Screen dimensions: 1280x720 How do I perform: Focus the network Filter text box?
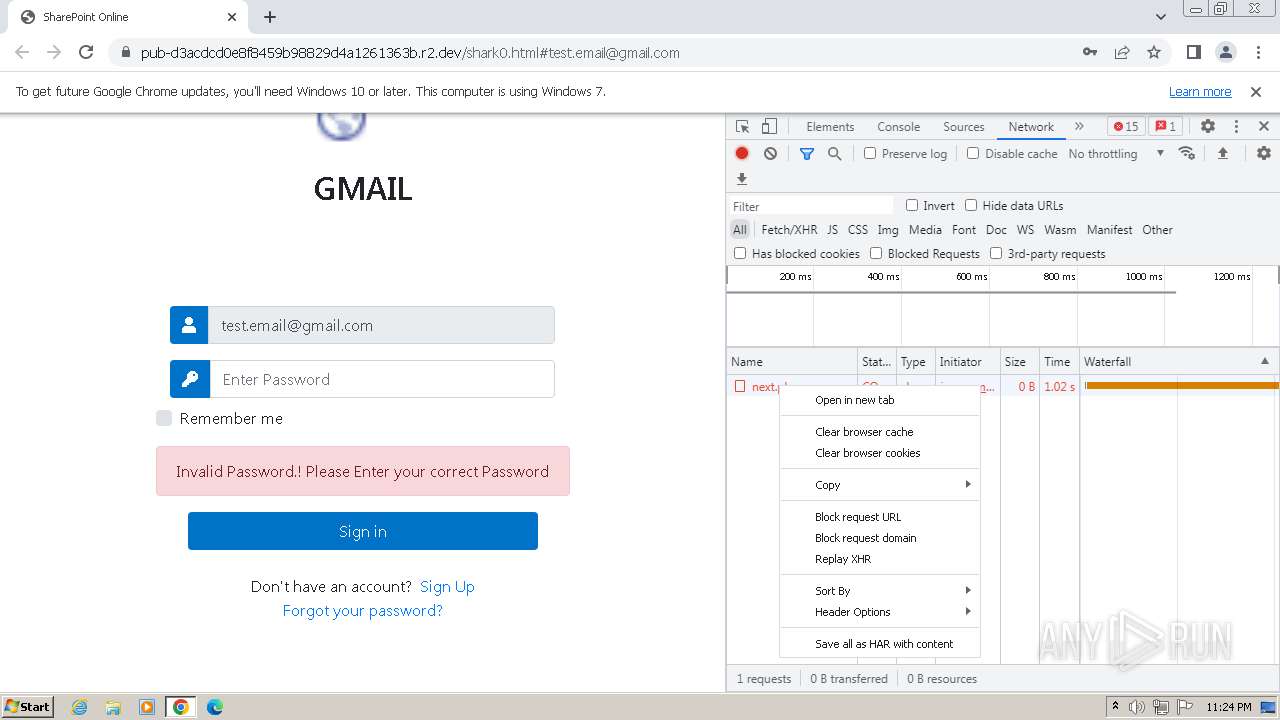(x=811, y=206)
